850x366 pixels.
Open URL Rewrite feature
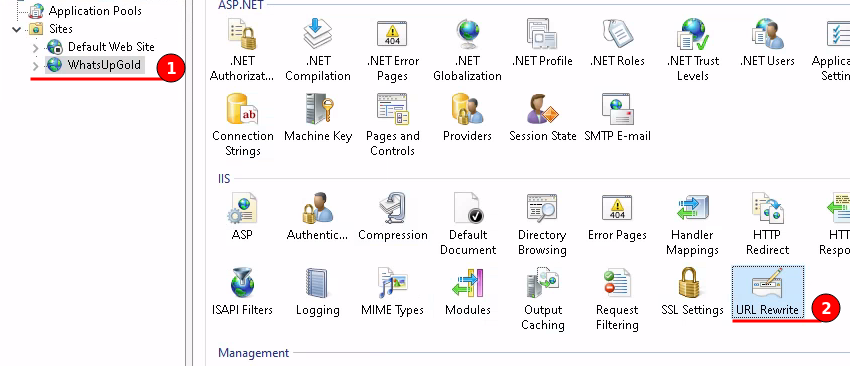point(768,292)
